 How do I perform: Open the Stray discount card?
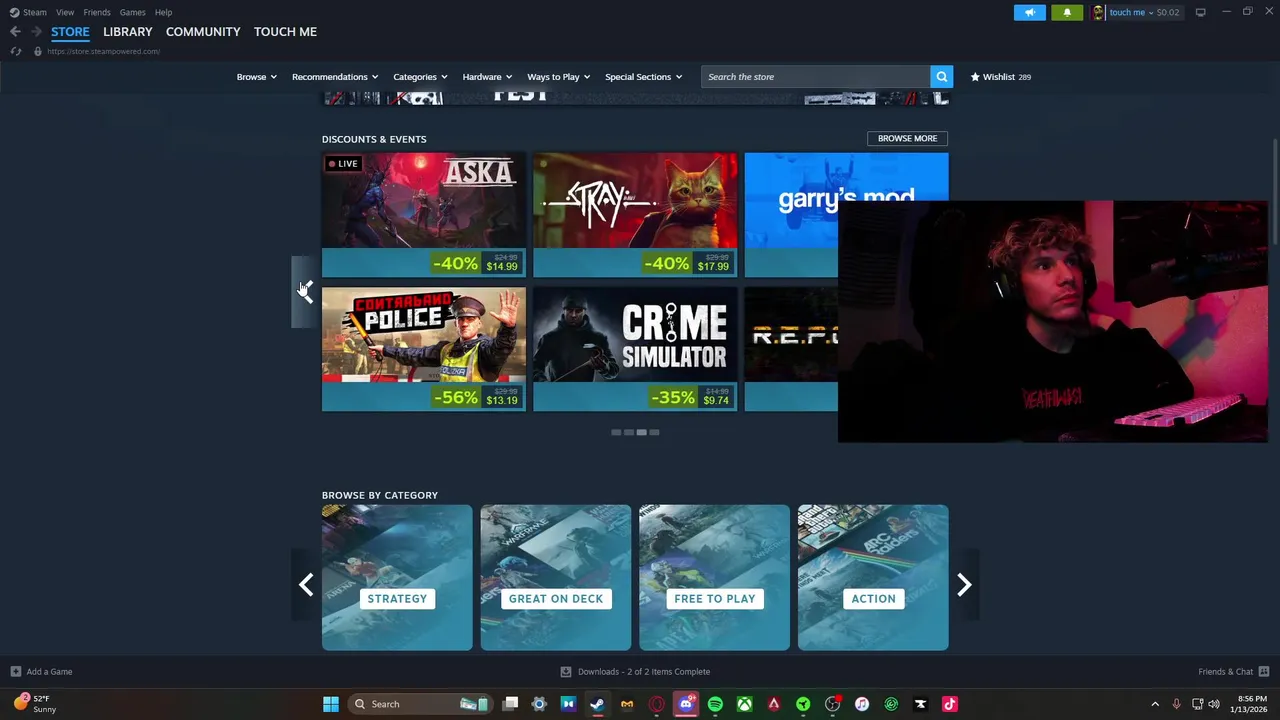[635, 214]
